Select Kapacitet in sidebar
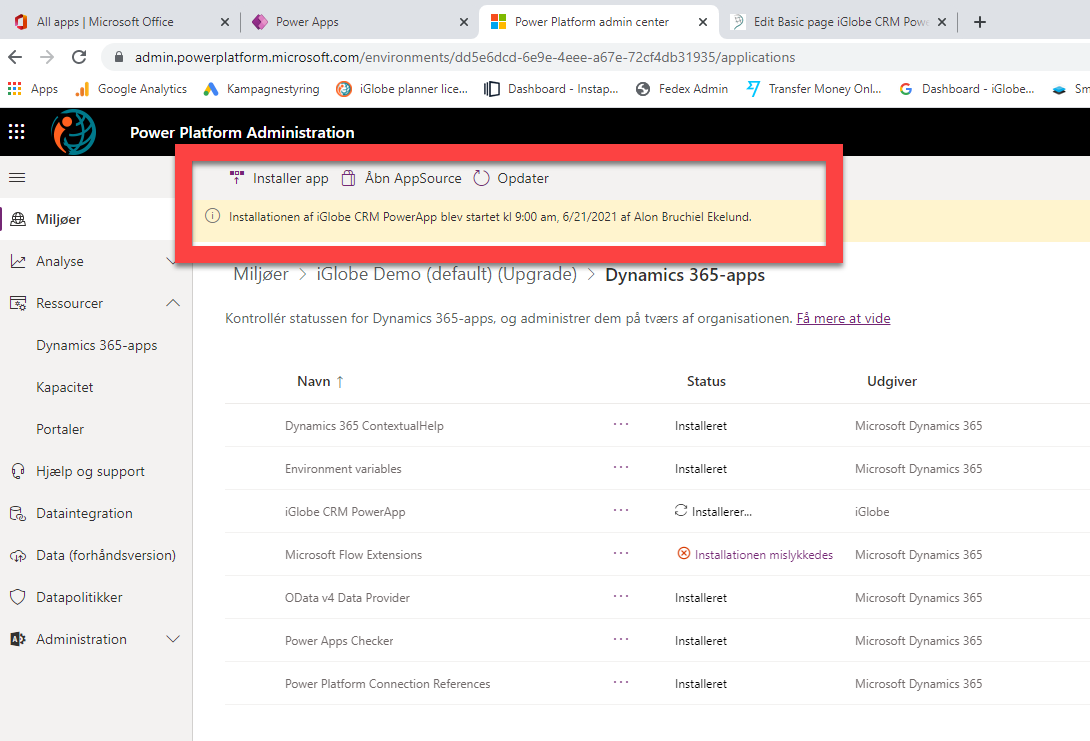 click(x=65, y=387)
